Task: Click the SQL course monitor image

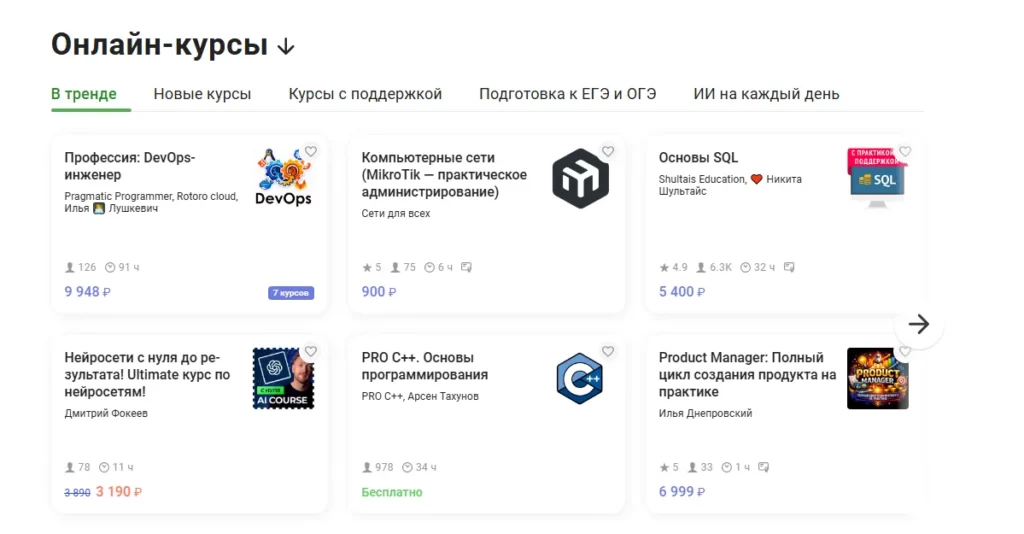Action: tap(877, 178)
